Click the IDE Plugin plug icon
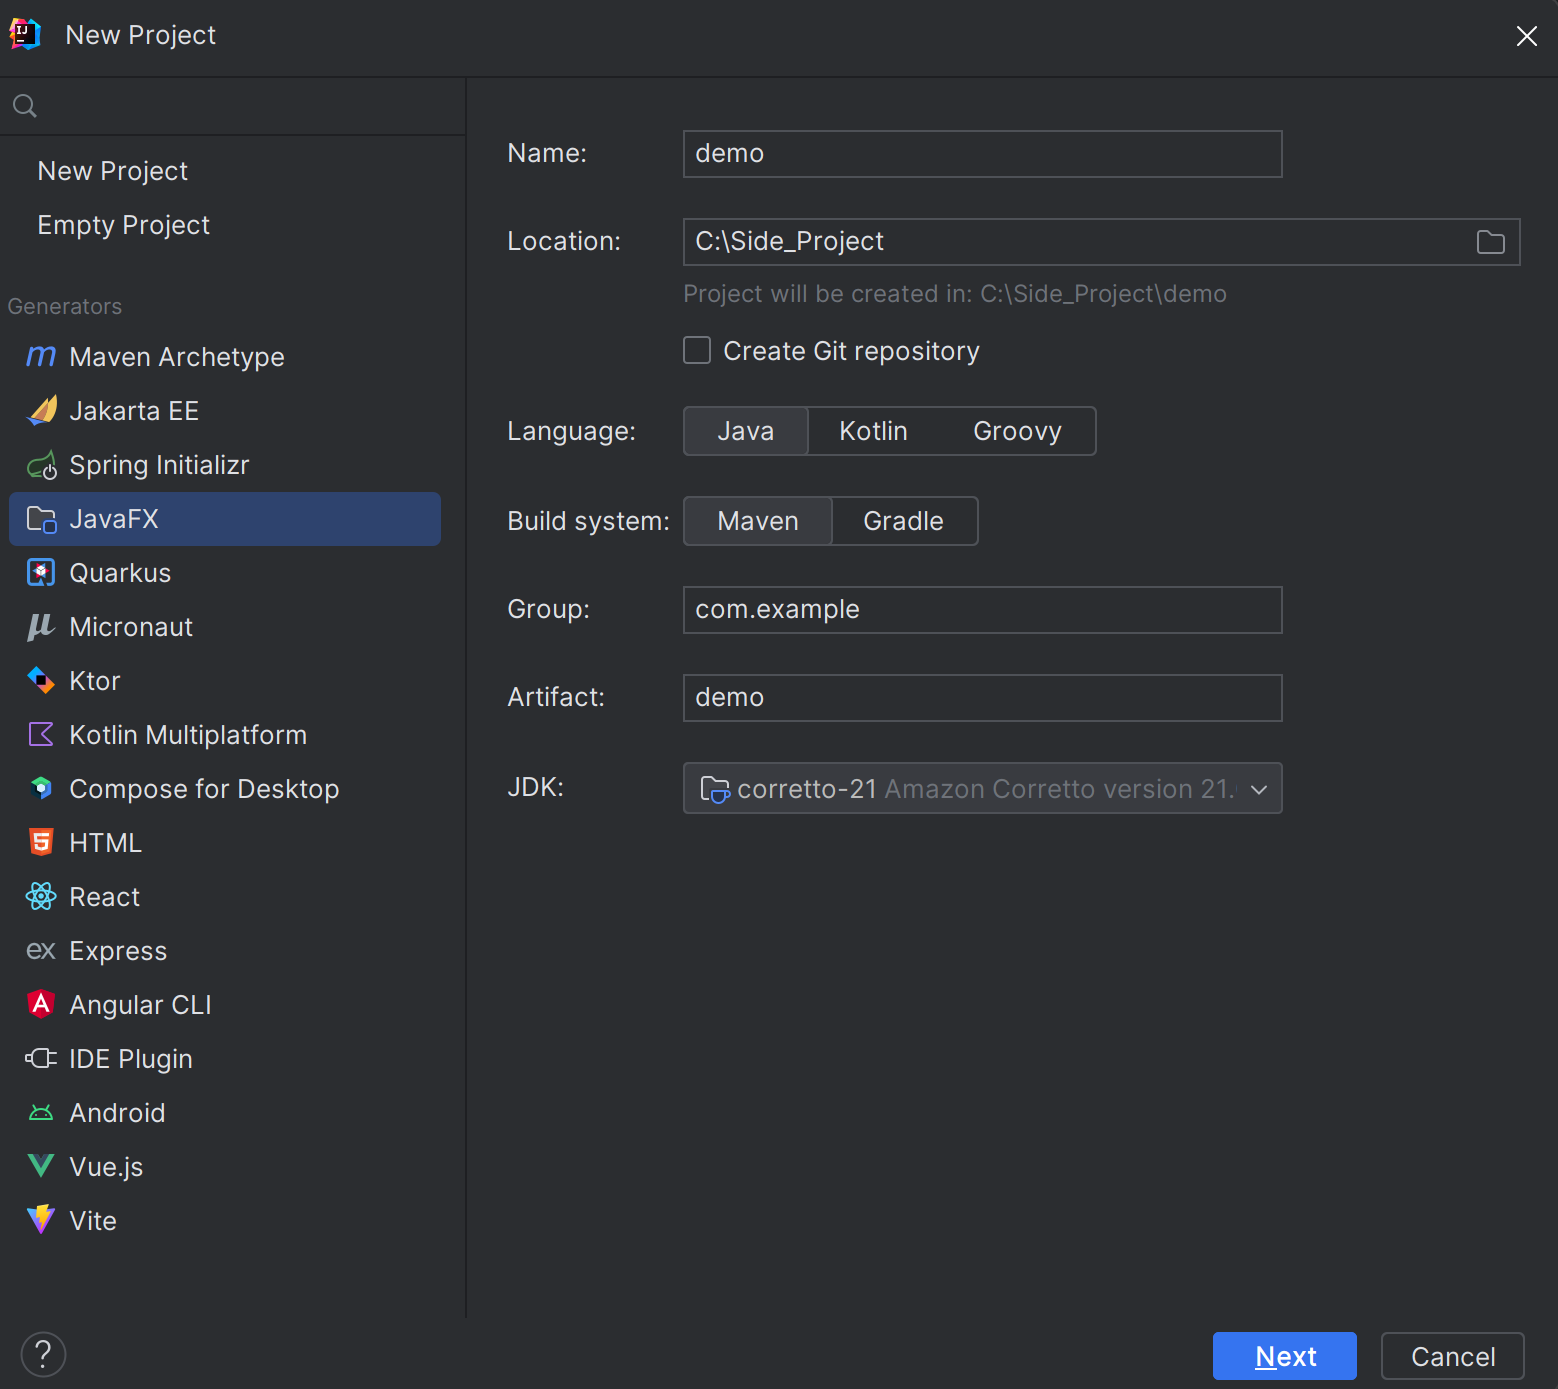The height and width of the screenshot is (1389, 1558). tap(41, 1058)
